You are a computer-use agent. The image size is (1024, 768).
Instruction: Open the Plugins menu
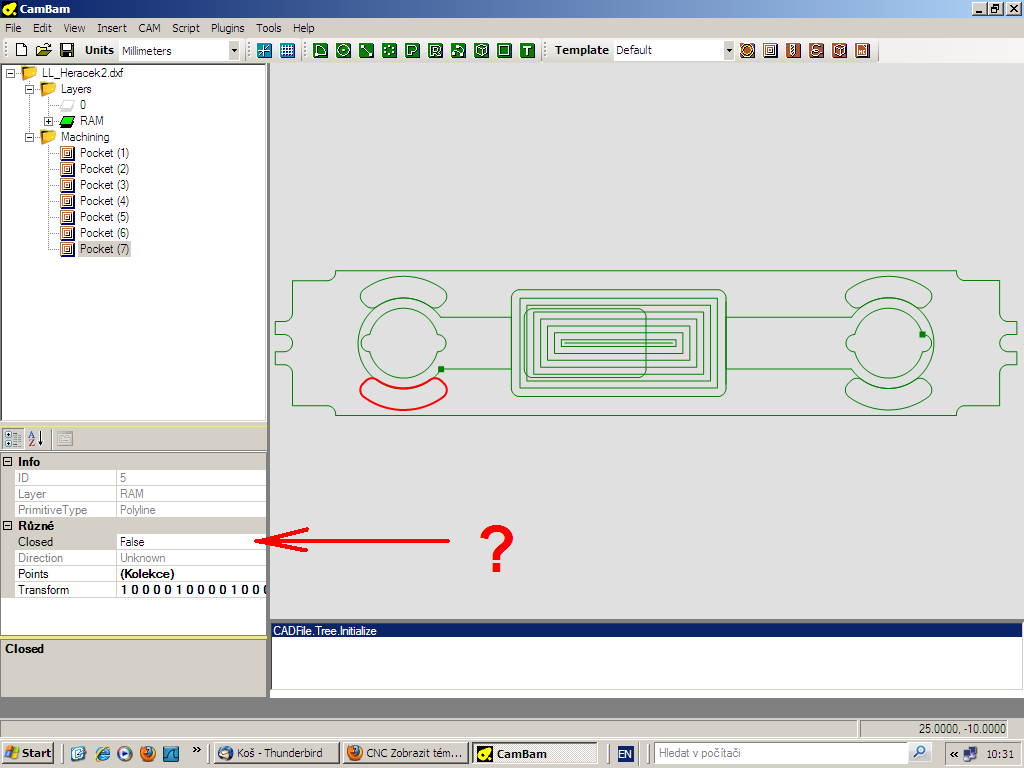pyautogui.click(x=227, y=28)
